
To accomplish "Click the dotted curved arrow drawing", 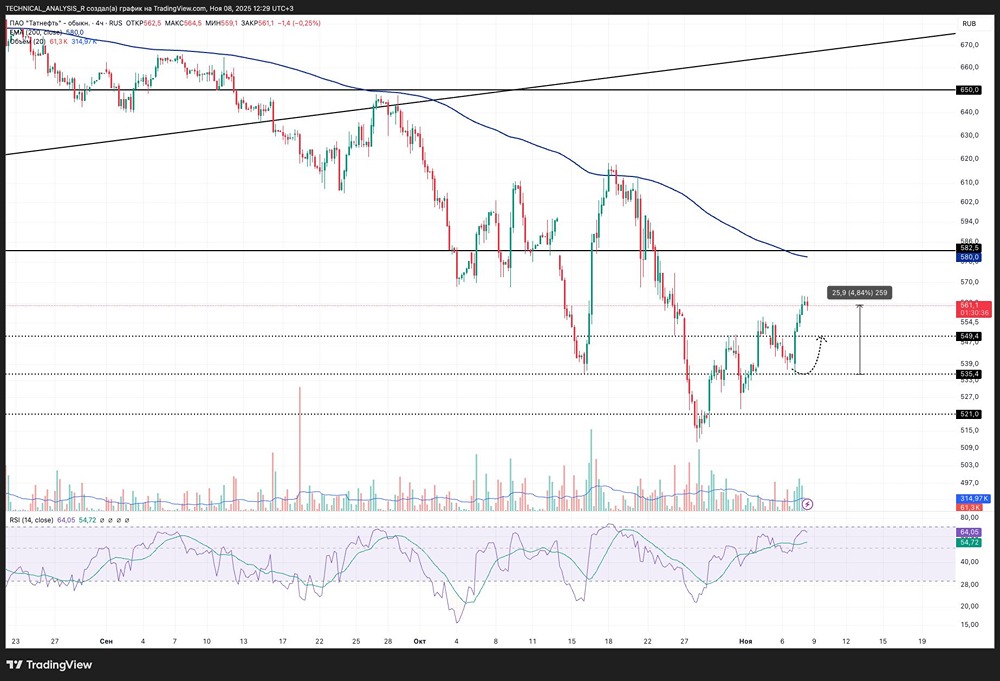I will (812, 355).
